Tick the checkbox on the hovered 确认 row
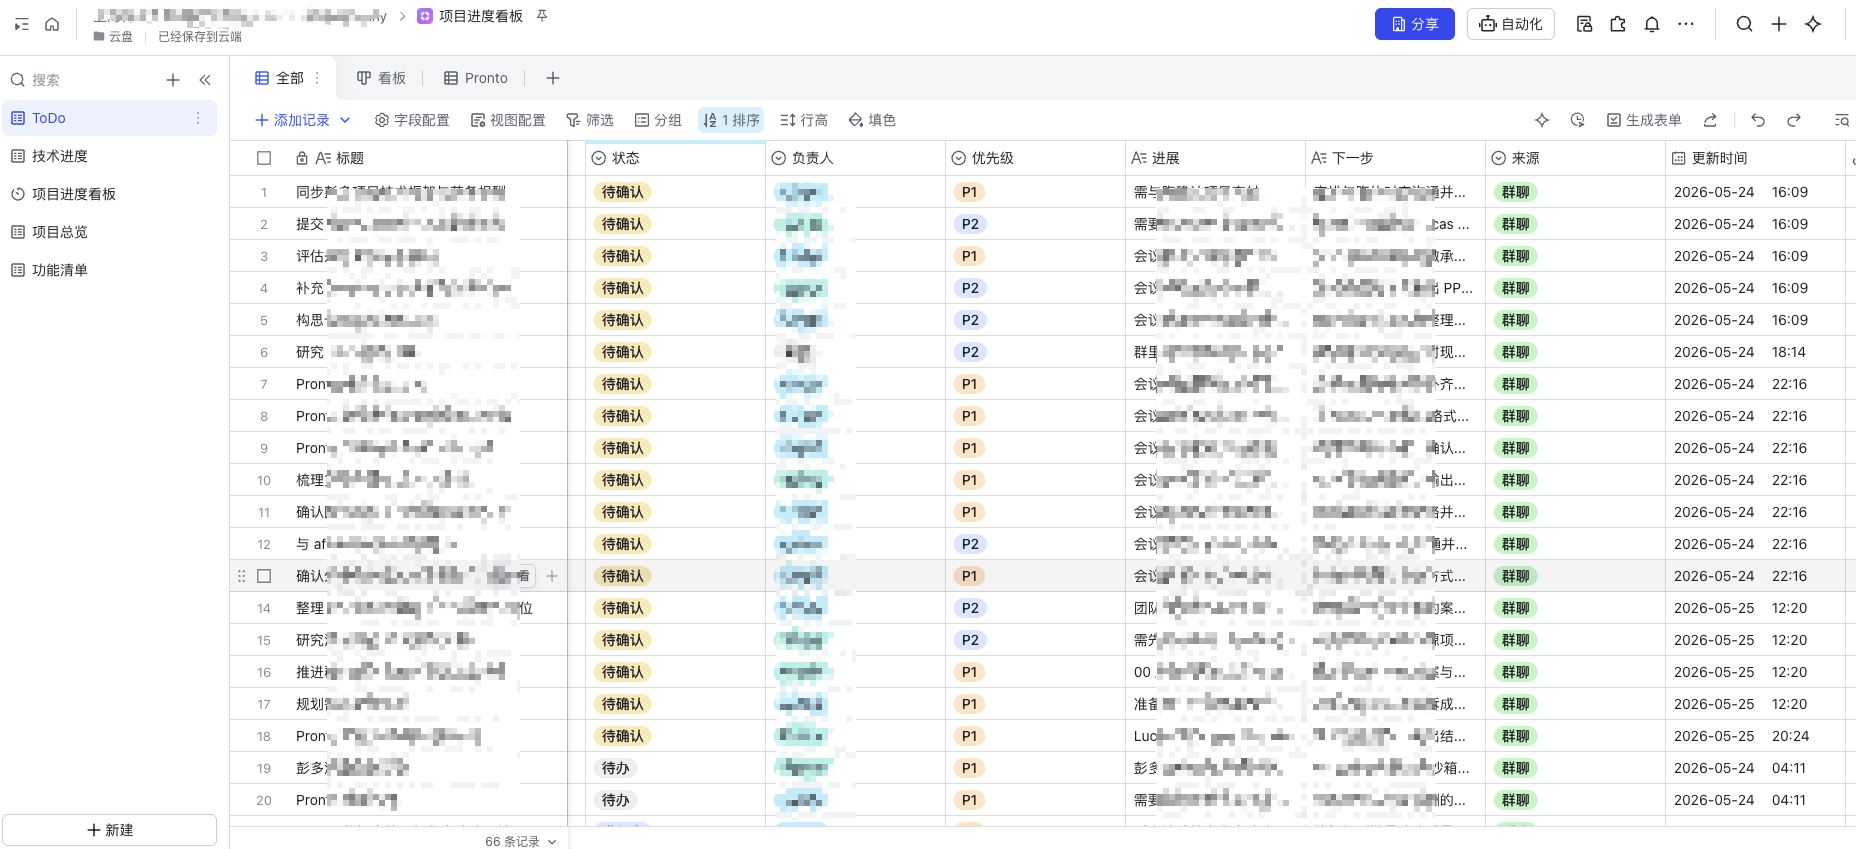The height and width of the screenshot is (849, 1856). point(264,576)
